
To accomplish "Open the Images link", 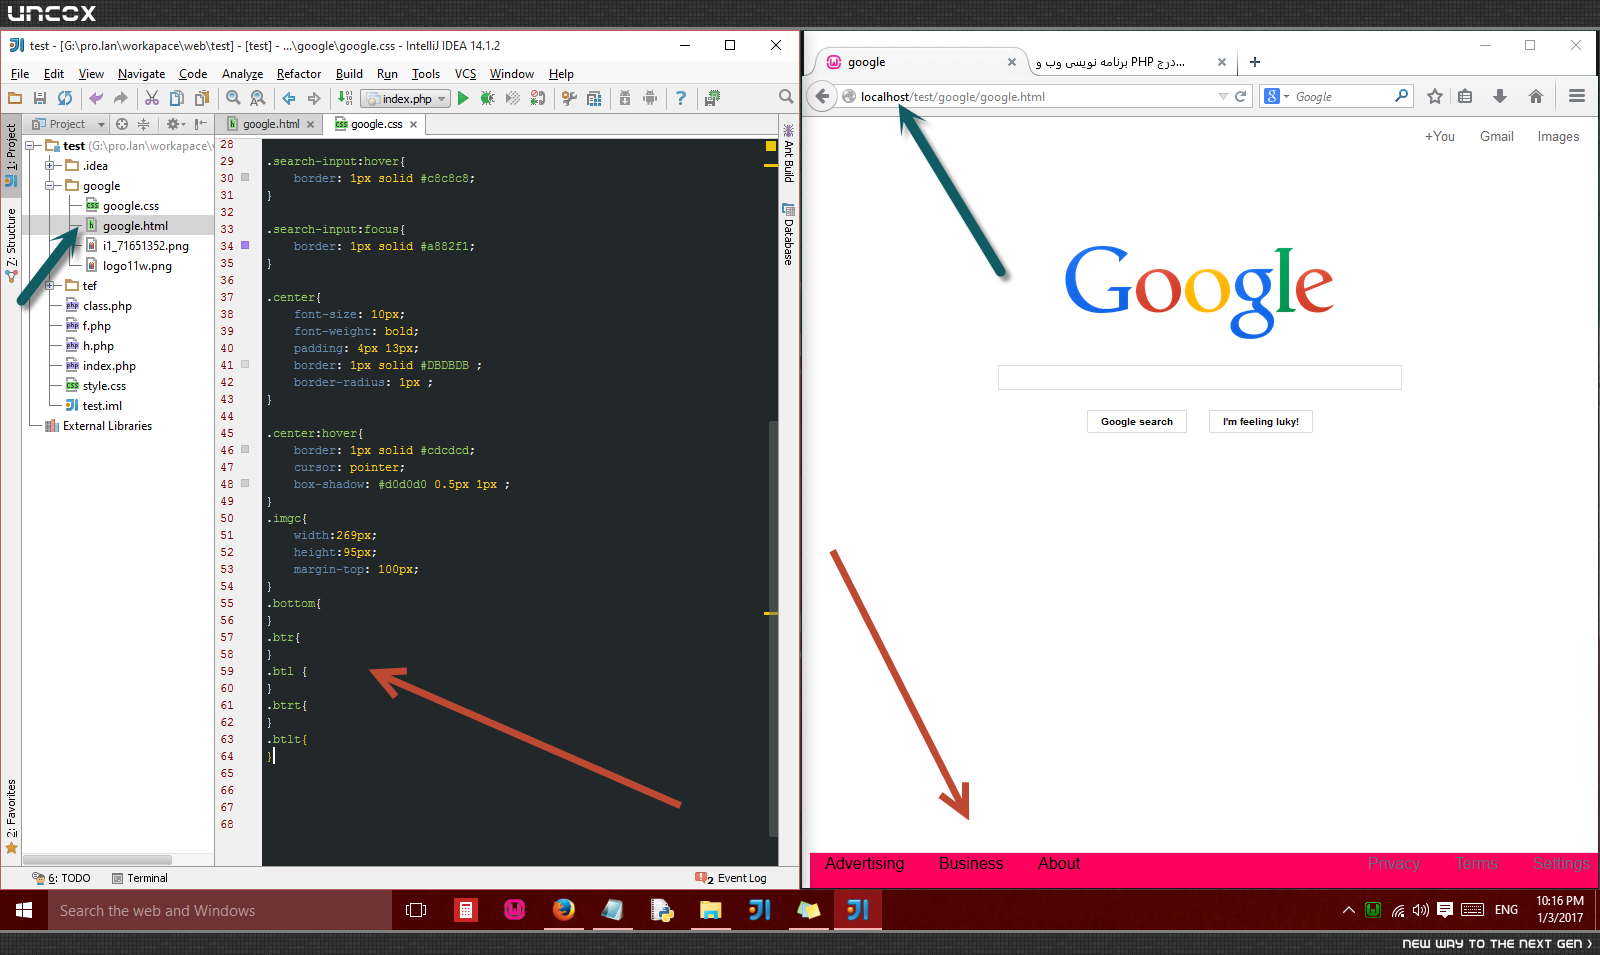I will 1558,137.
